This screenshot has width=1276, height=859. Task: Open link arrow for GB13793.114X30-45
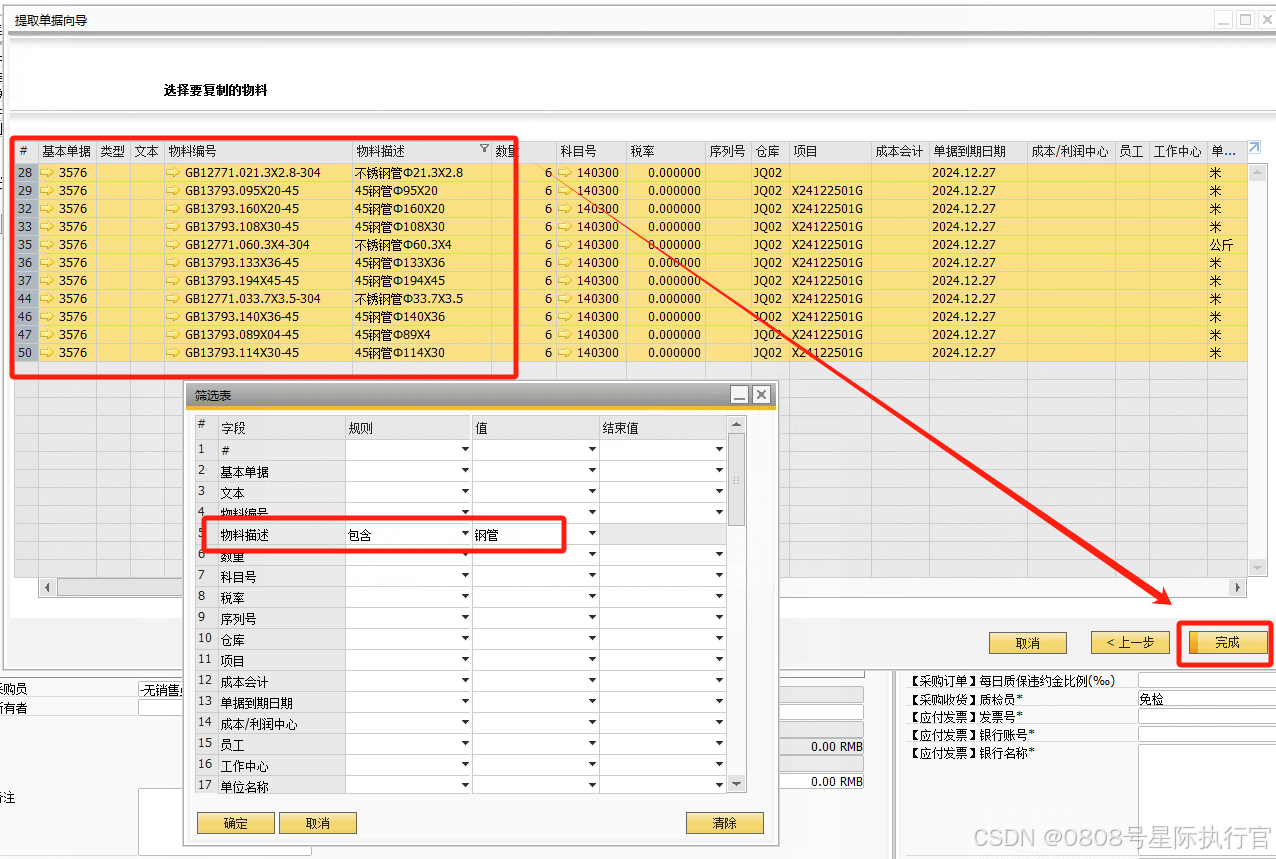click(x=174, y=353)
